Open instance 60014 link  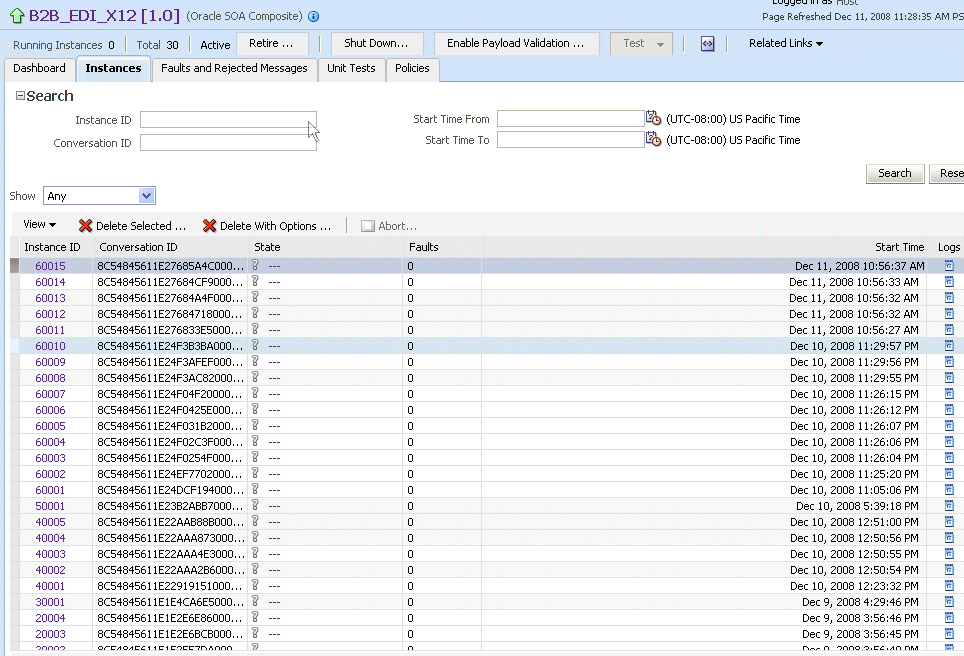coord(50,282)
